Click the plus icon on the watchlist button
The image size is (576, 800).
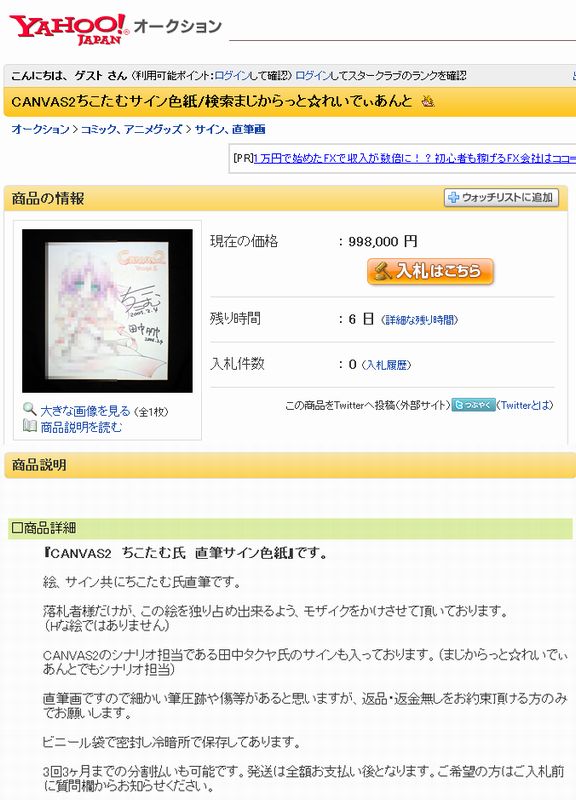coord(453,198)
